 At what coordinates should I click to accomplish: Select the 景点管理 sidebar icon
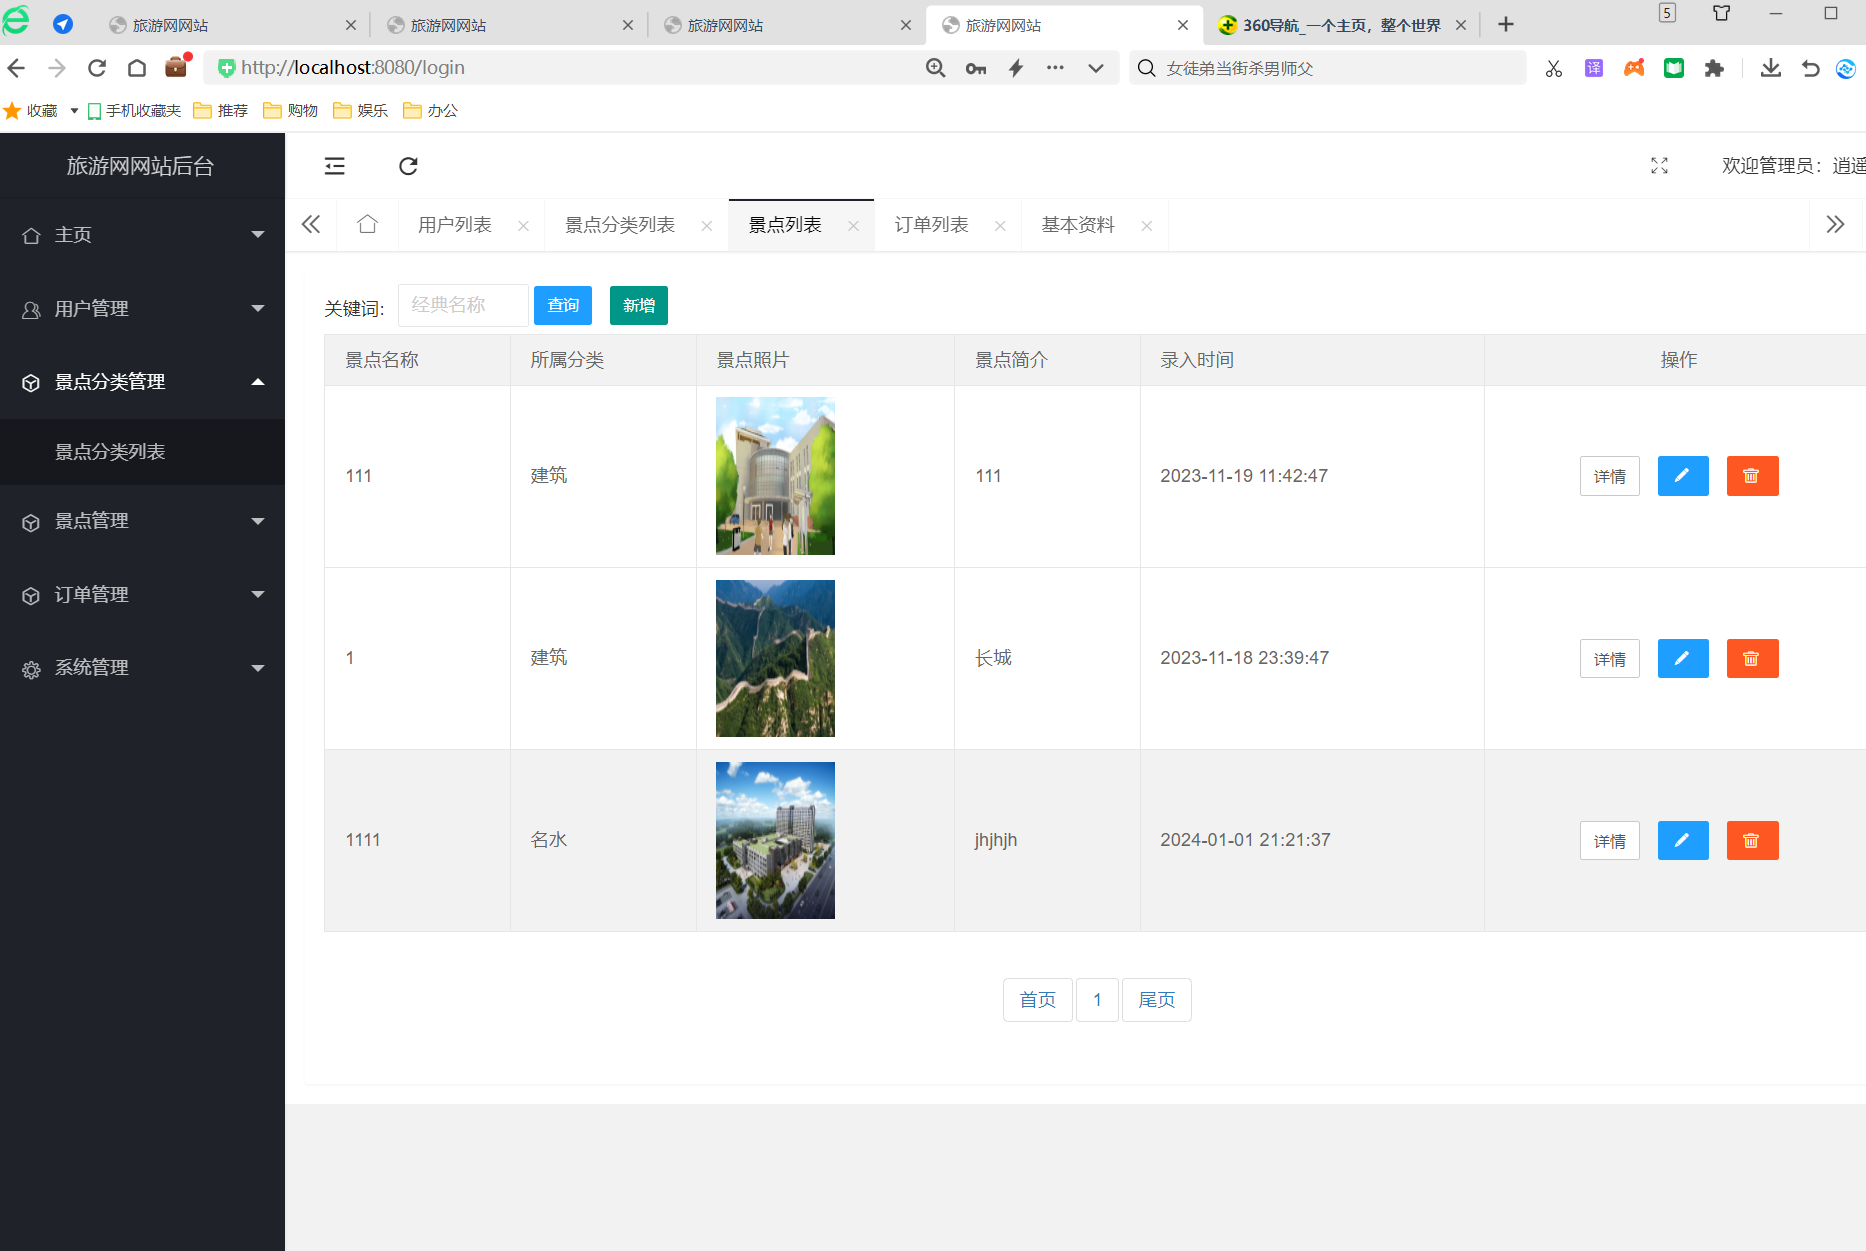coord(30,522)
